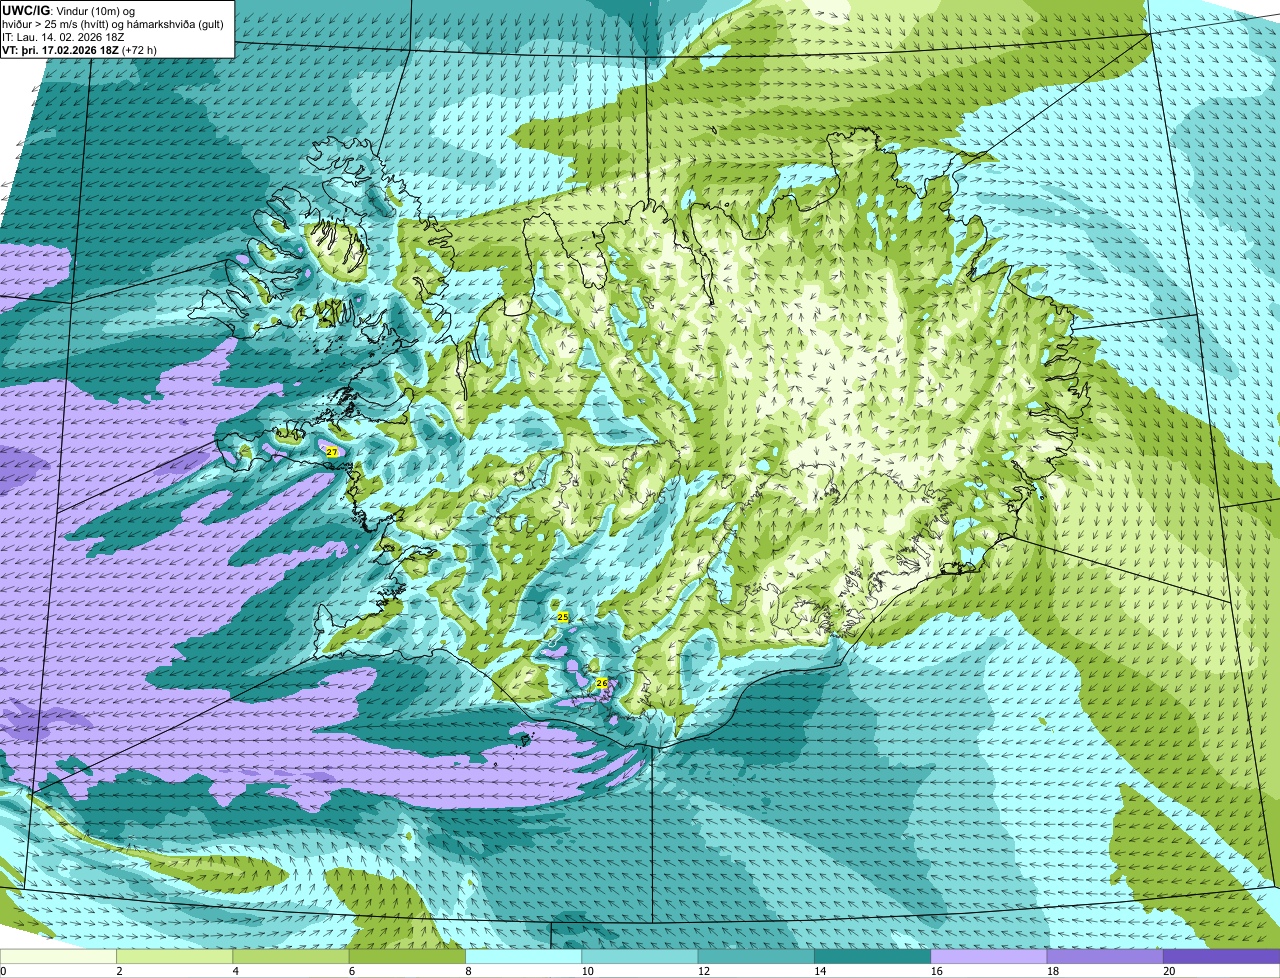
Task: Click legend scale value 16
Action: (x=936, y=971)
